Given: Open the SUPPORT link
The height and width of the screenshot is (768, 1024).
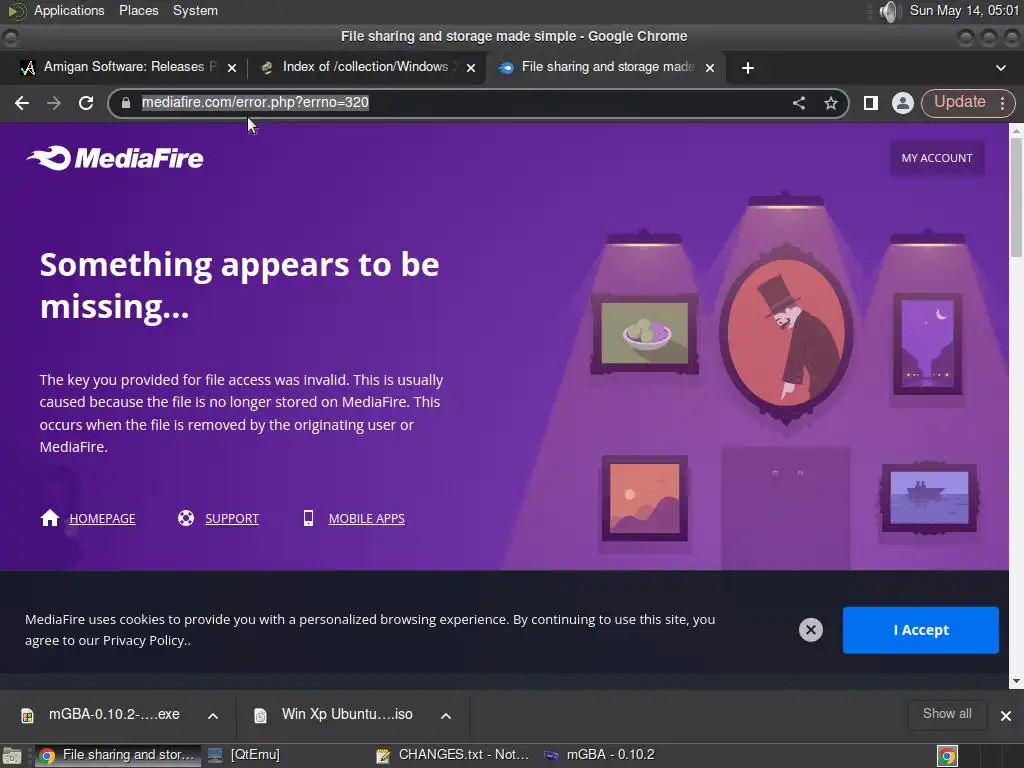Looking at the screenshot, I should [x=232, y=519].
